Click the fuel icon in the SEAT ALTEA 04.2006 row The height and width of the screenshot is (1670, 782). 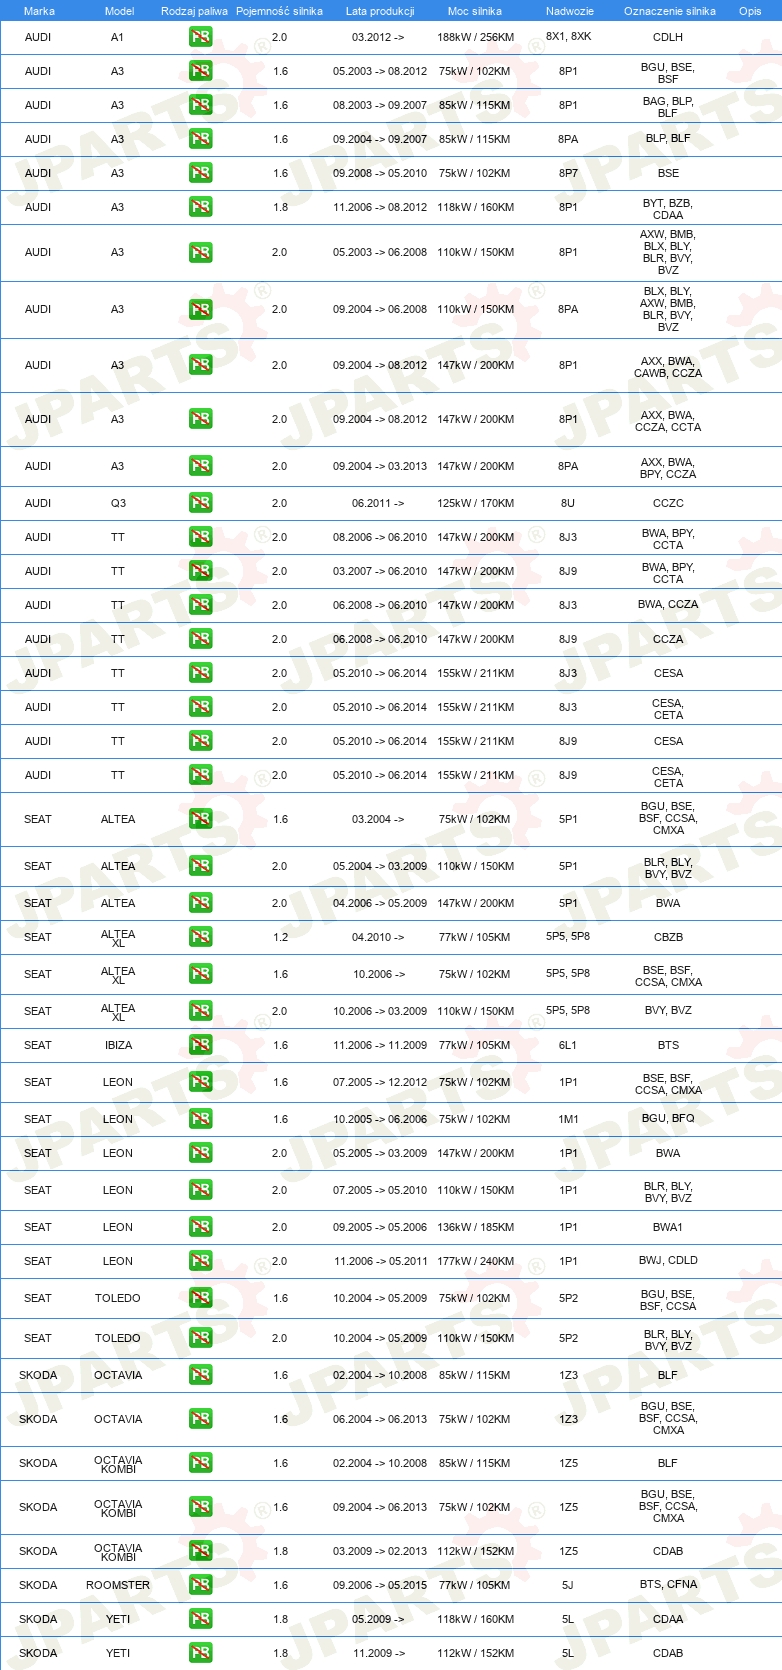pos(200,903)
